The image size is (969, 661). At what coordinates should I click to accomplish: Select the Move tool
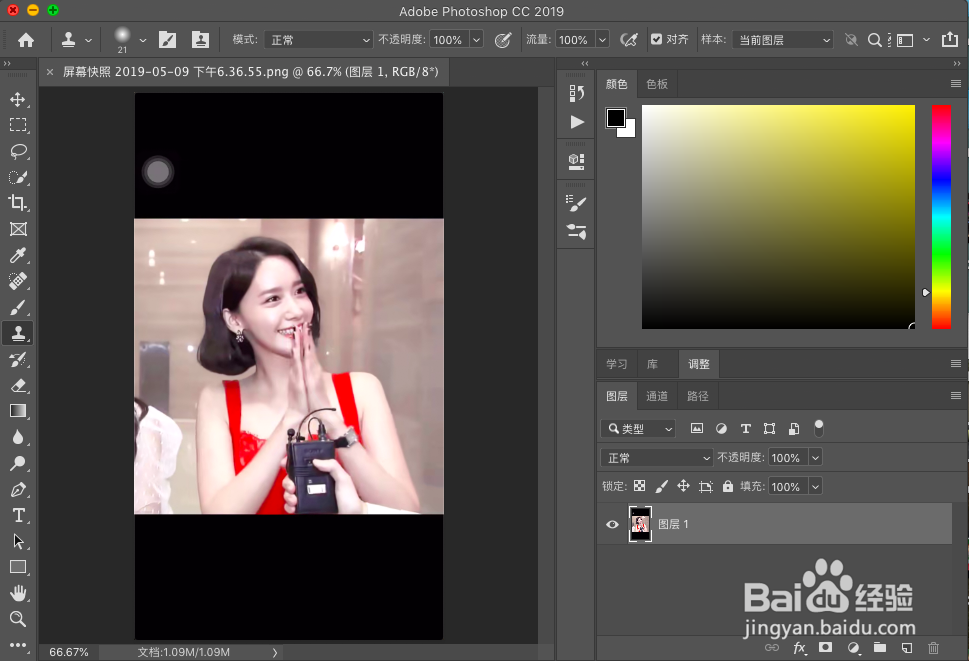pos(18,99)
